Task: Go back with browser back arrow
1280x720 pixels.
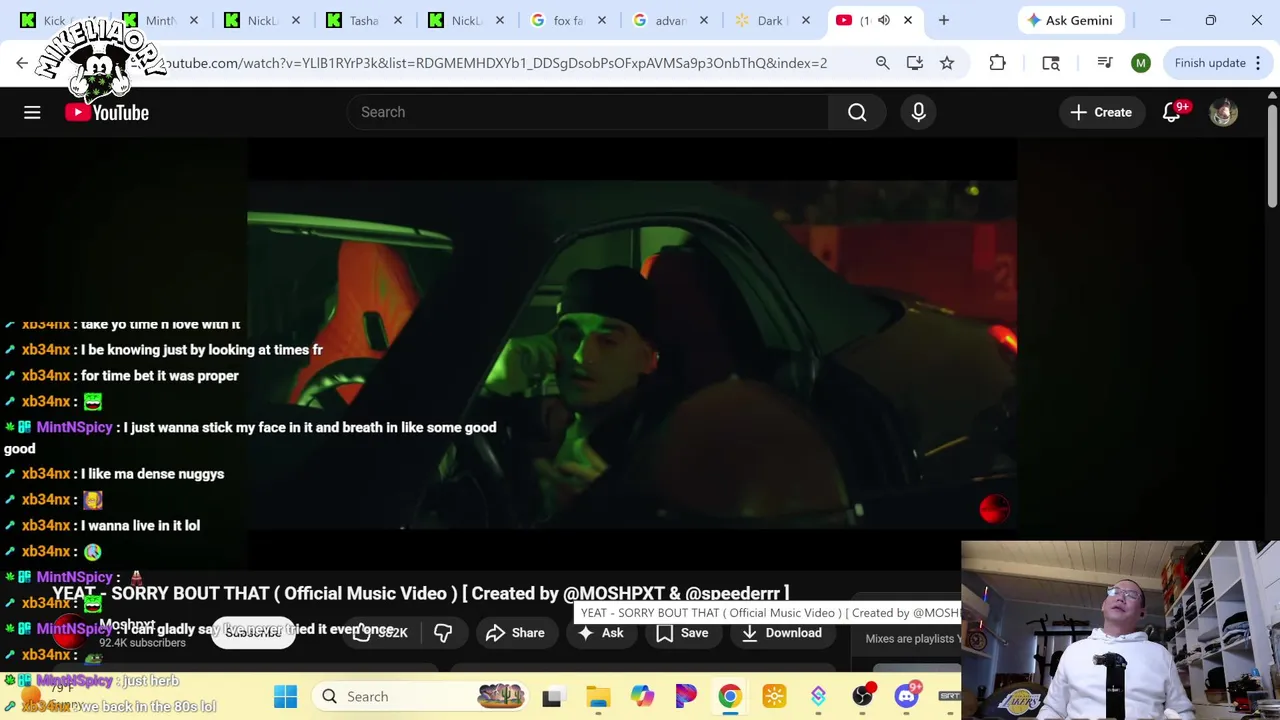Action: click(x=22, y=63)
